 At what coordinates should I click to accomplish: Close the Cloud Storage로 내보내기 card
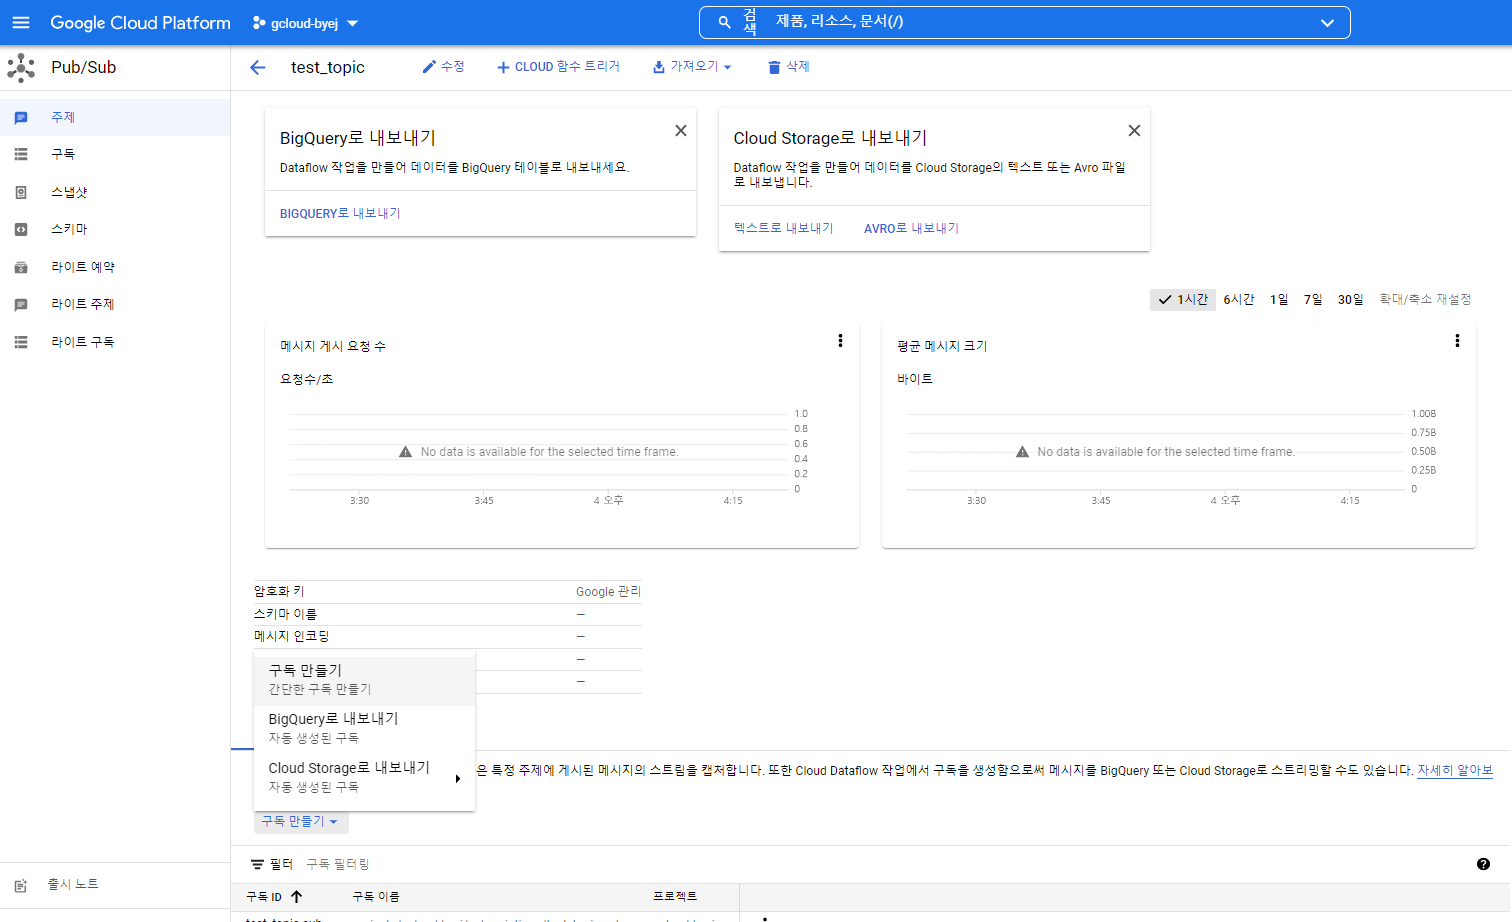pyautogui.click(x=1134, y=130)
